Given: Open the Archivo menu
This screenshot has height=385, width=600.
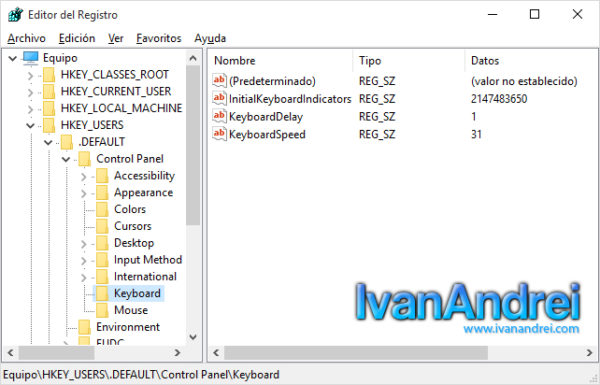Looking at the screenshot, I should point(26,38).
